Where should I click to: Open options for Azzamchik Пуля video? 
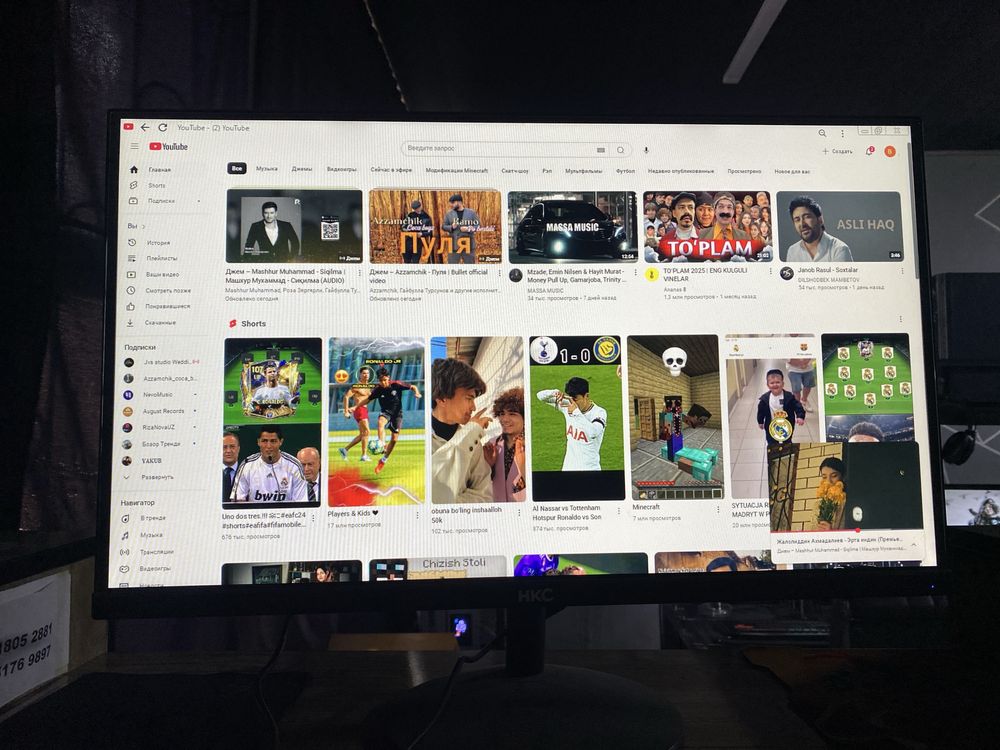point(500,272)
